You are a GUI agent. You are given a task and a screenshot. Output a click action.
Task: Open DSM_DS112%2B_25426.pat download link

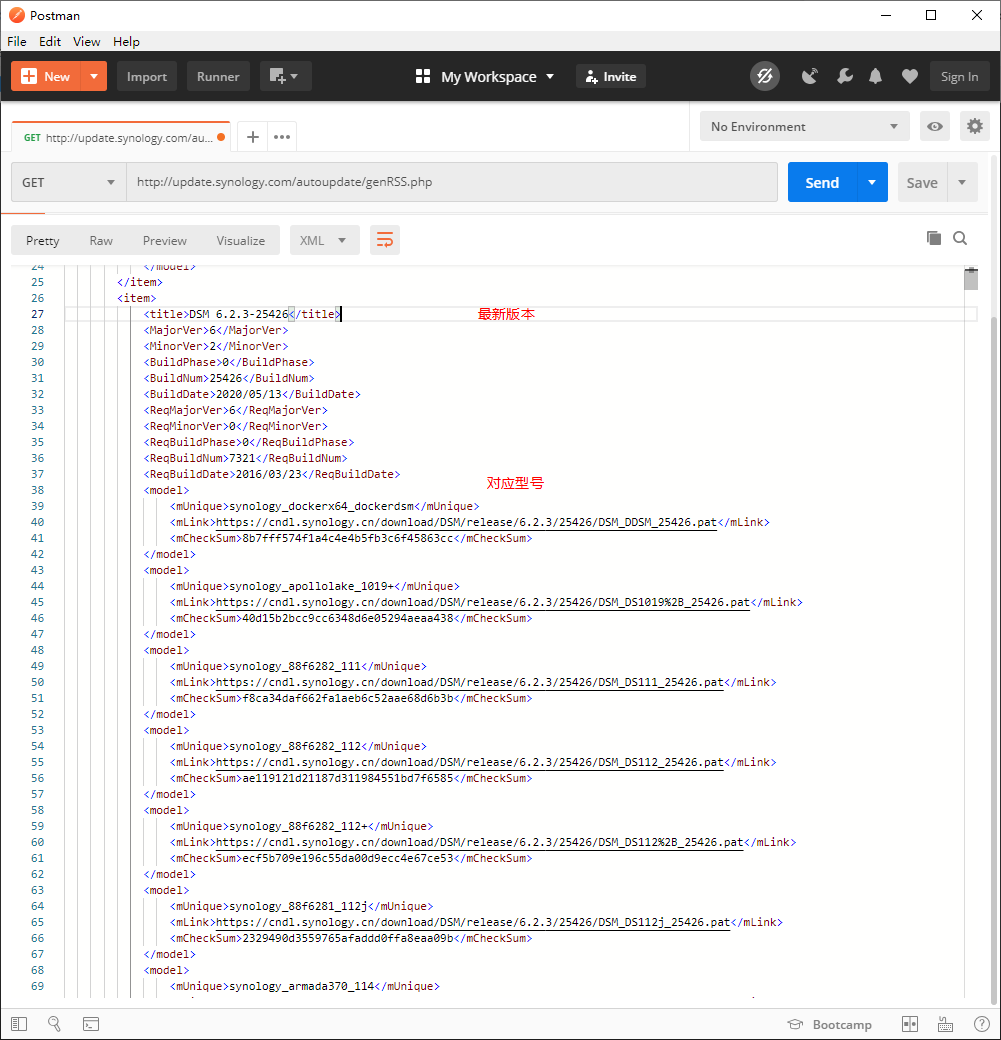(x=480, y=842)
